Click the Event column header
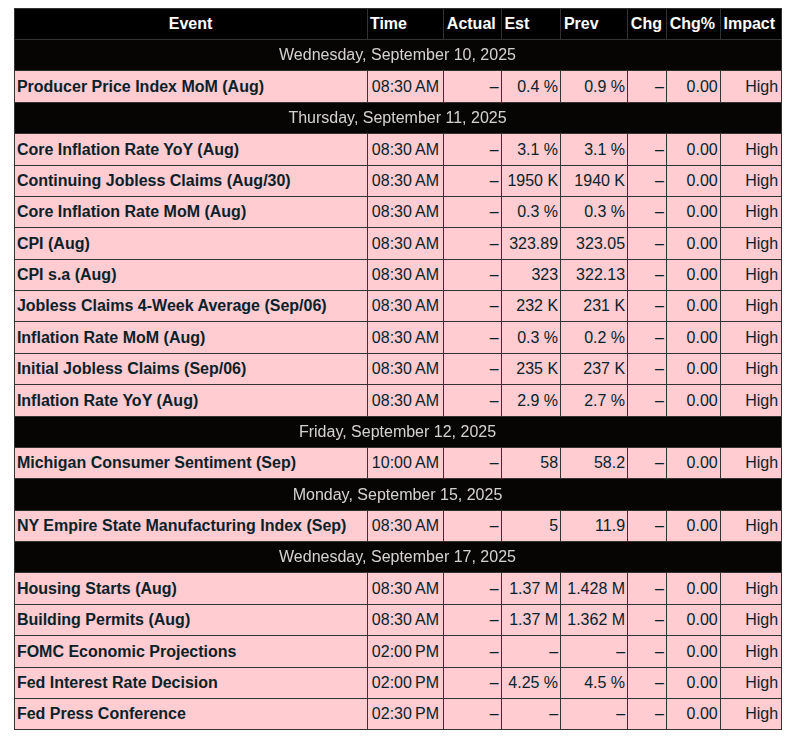This screenshot has height=739, width=801. click(x=191, y=23)
